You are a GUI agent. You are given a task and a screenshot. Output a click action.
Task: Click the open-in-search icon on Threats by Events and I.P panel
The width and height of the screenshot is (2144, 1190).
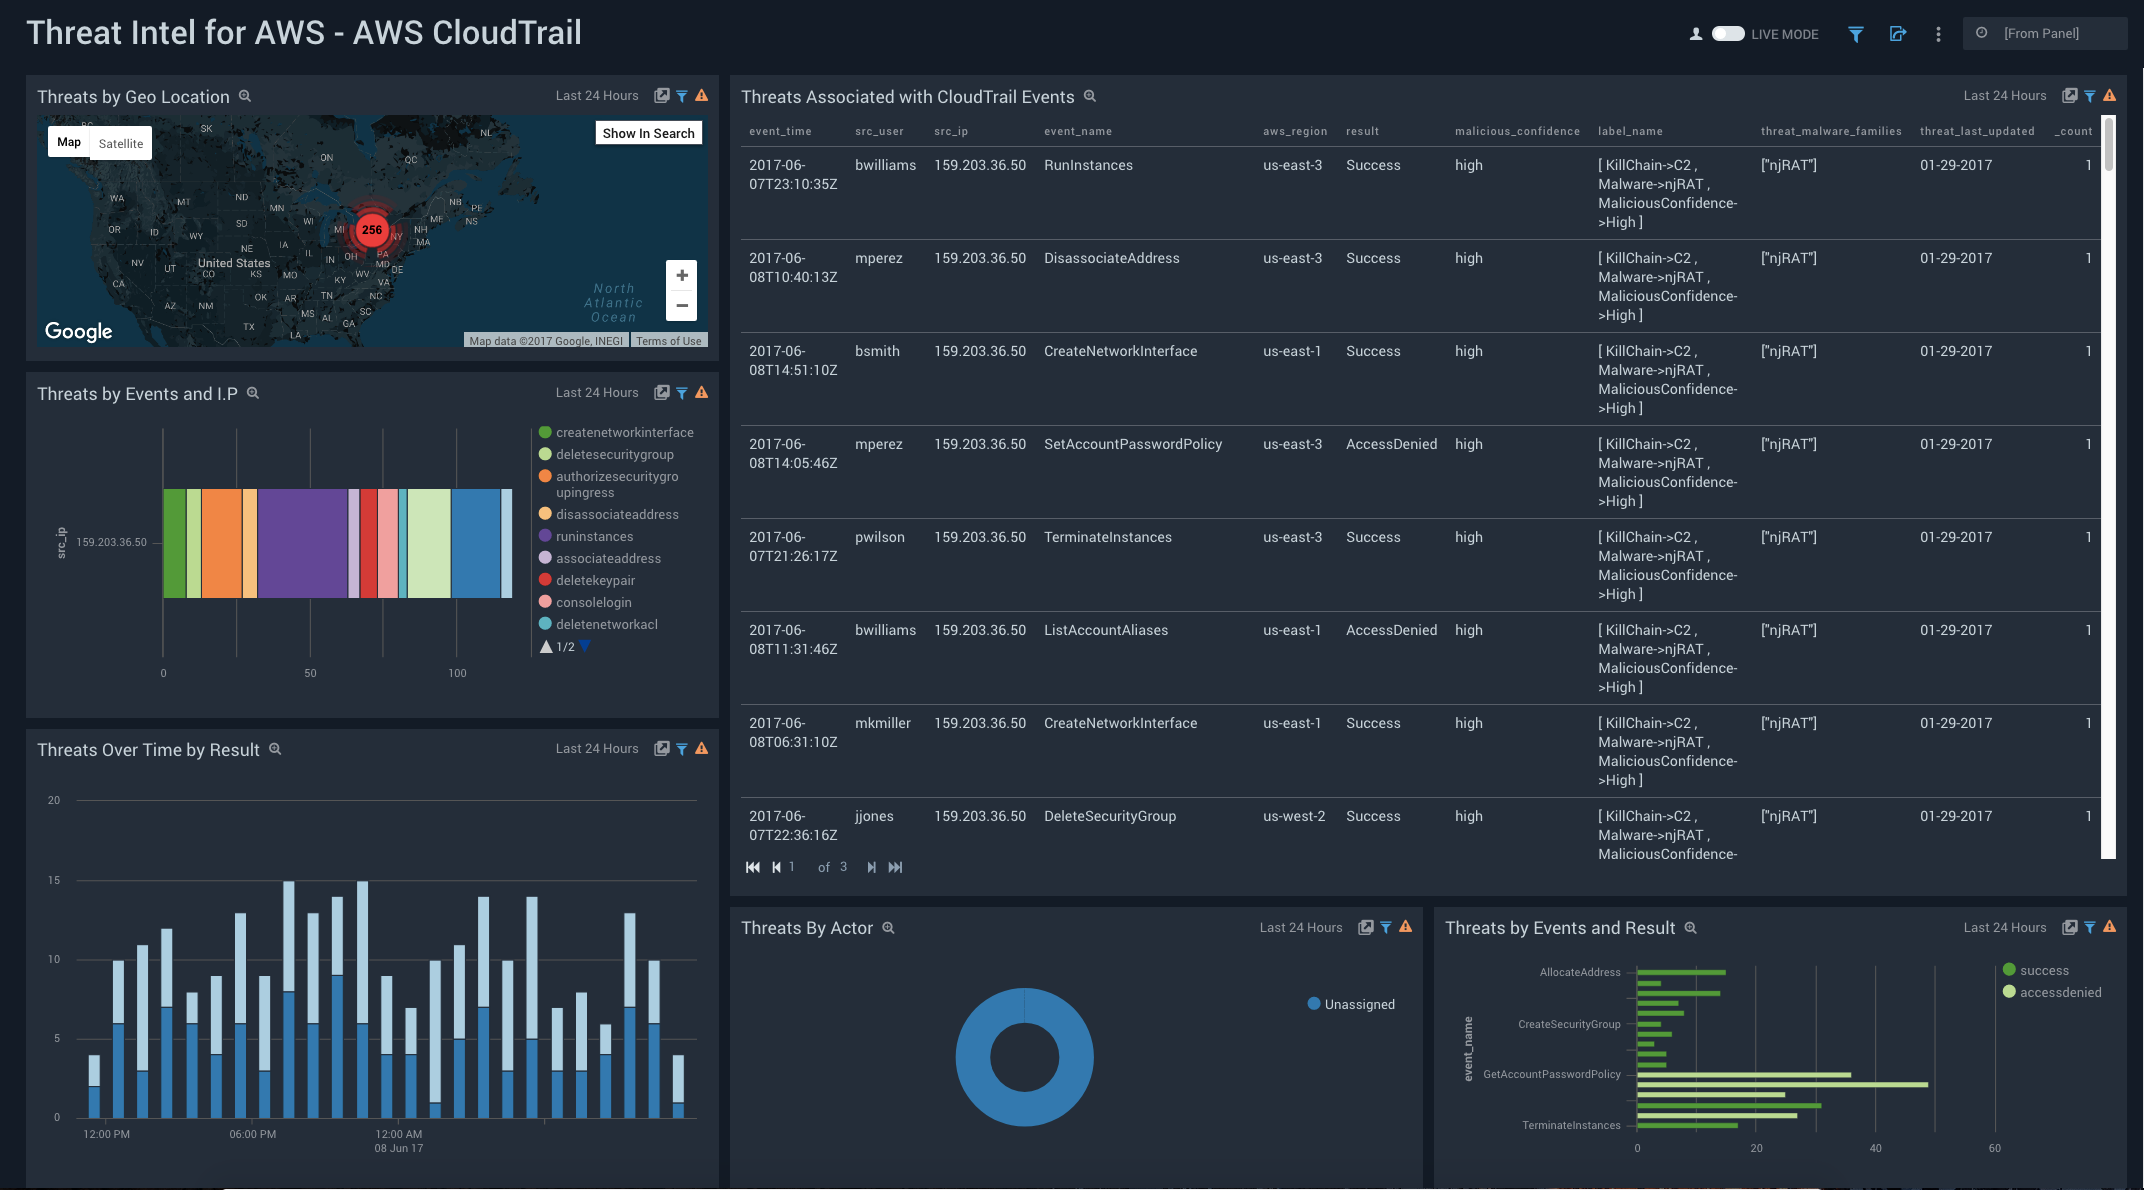tap(662, 392)
